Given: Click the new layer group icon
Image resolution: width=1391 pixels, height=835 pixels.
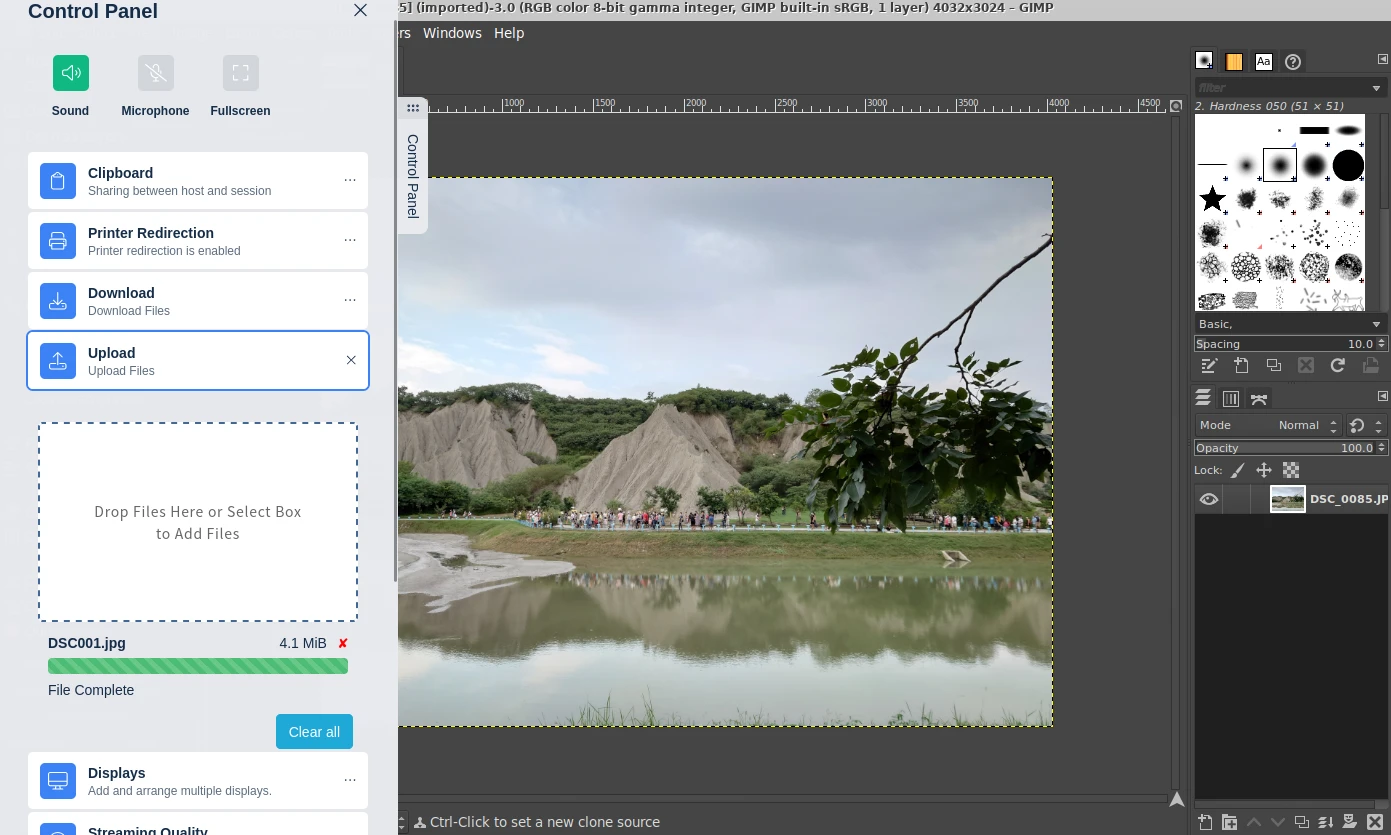Looking at the screenshot, I should tap(1229, 822).
